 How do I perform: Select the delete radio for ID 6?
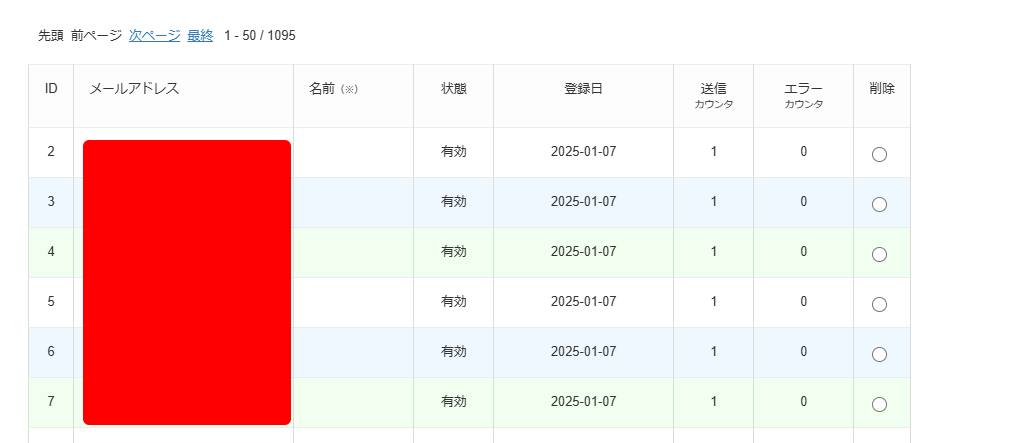pos(879,355)
